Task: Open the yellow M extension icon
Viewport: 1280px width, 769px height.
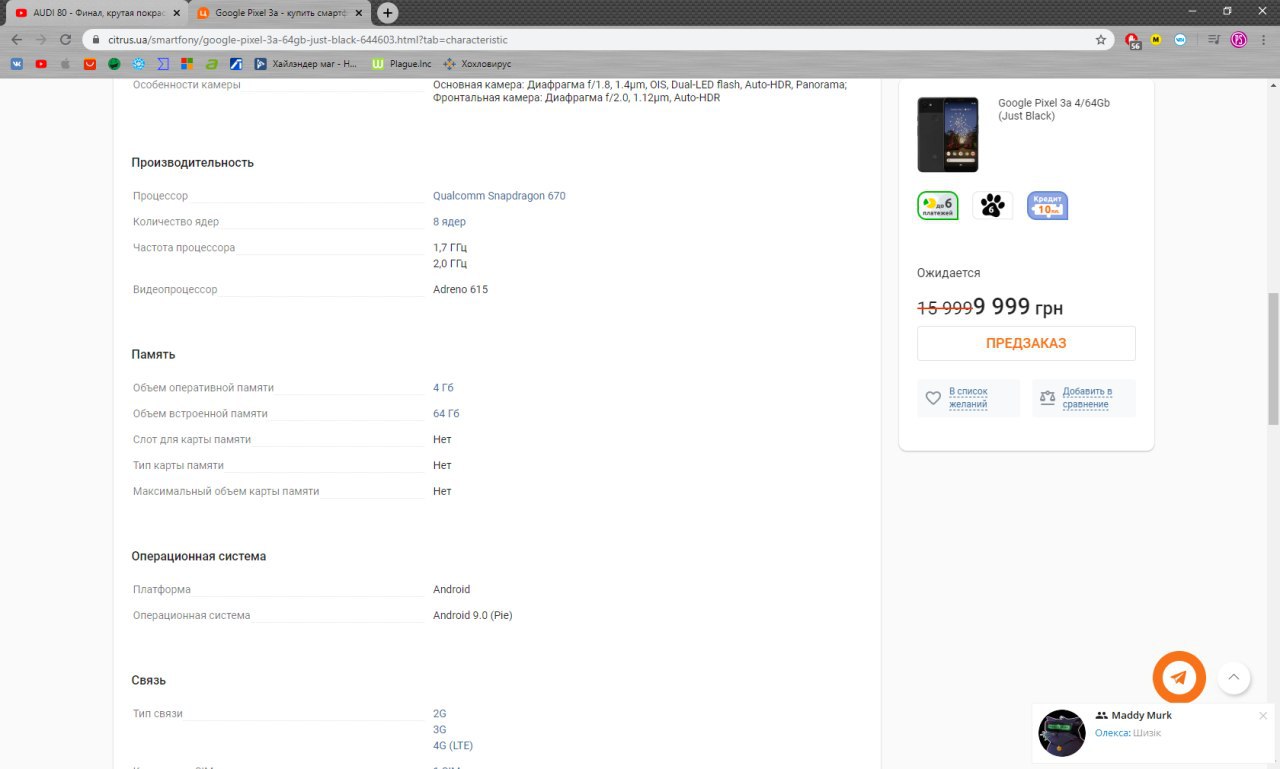Action: coord(1156,40)
